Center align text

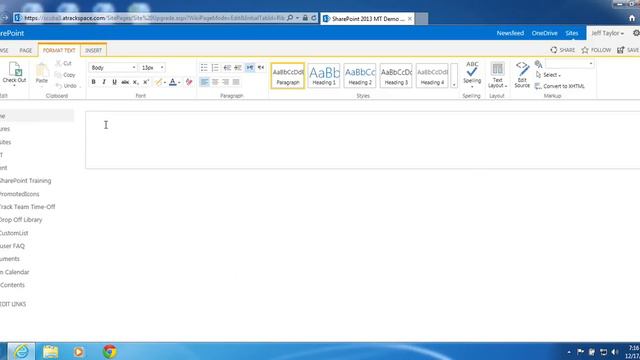tap(215, 82)
